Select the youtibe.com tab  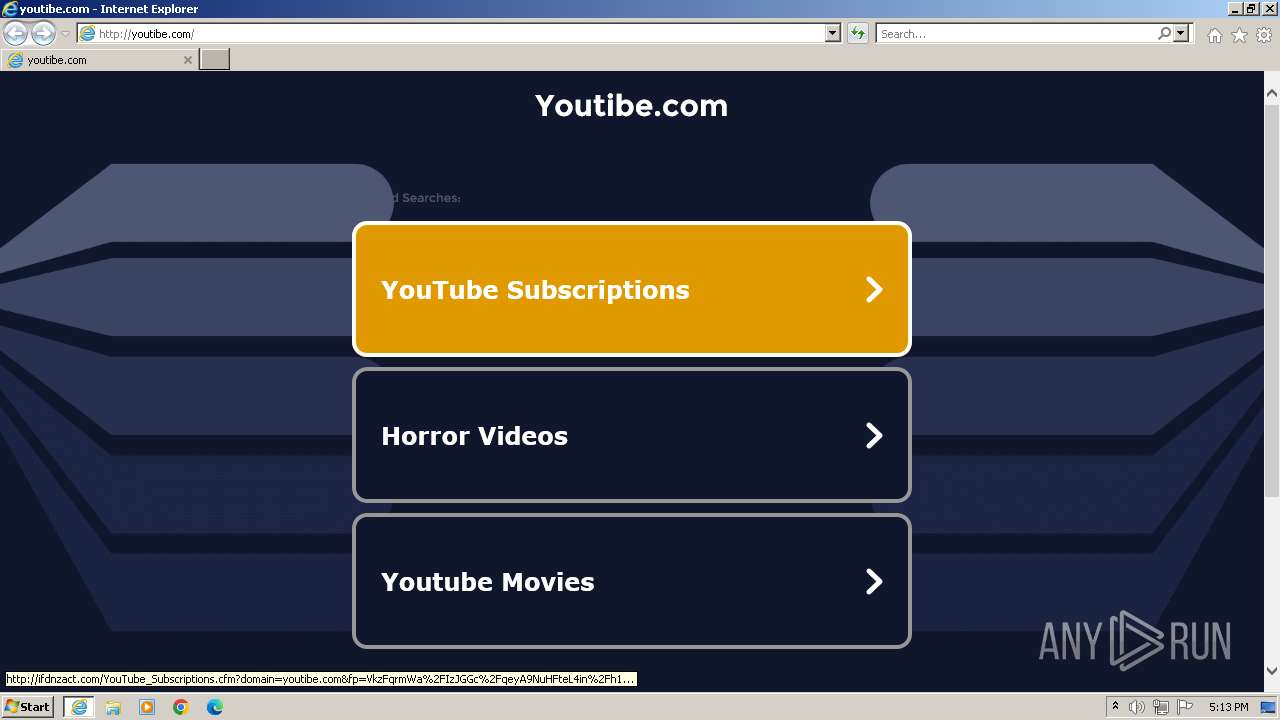pyautogui.click(x=100, y=60)
